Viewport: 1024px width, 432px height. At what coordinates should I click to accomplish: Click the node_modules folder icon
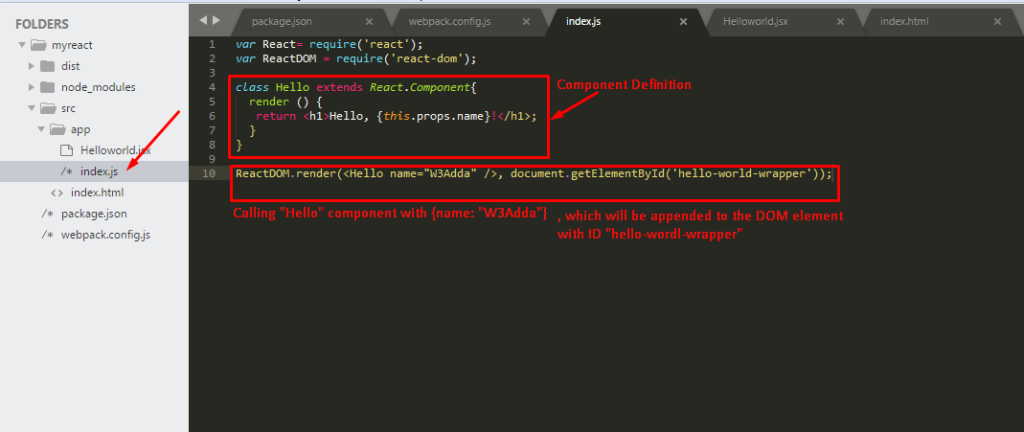click(48, 87)
